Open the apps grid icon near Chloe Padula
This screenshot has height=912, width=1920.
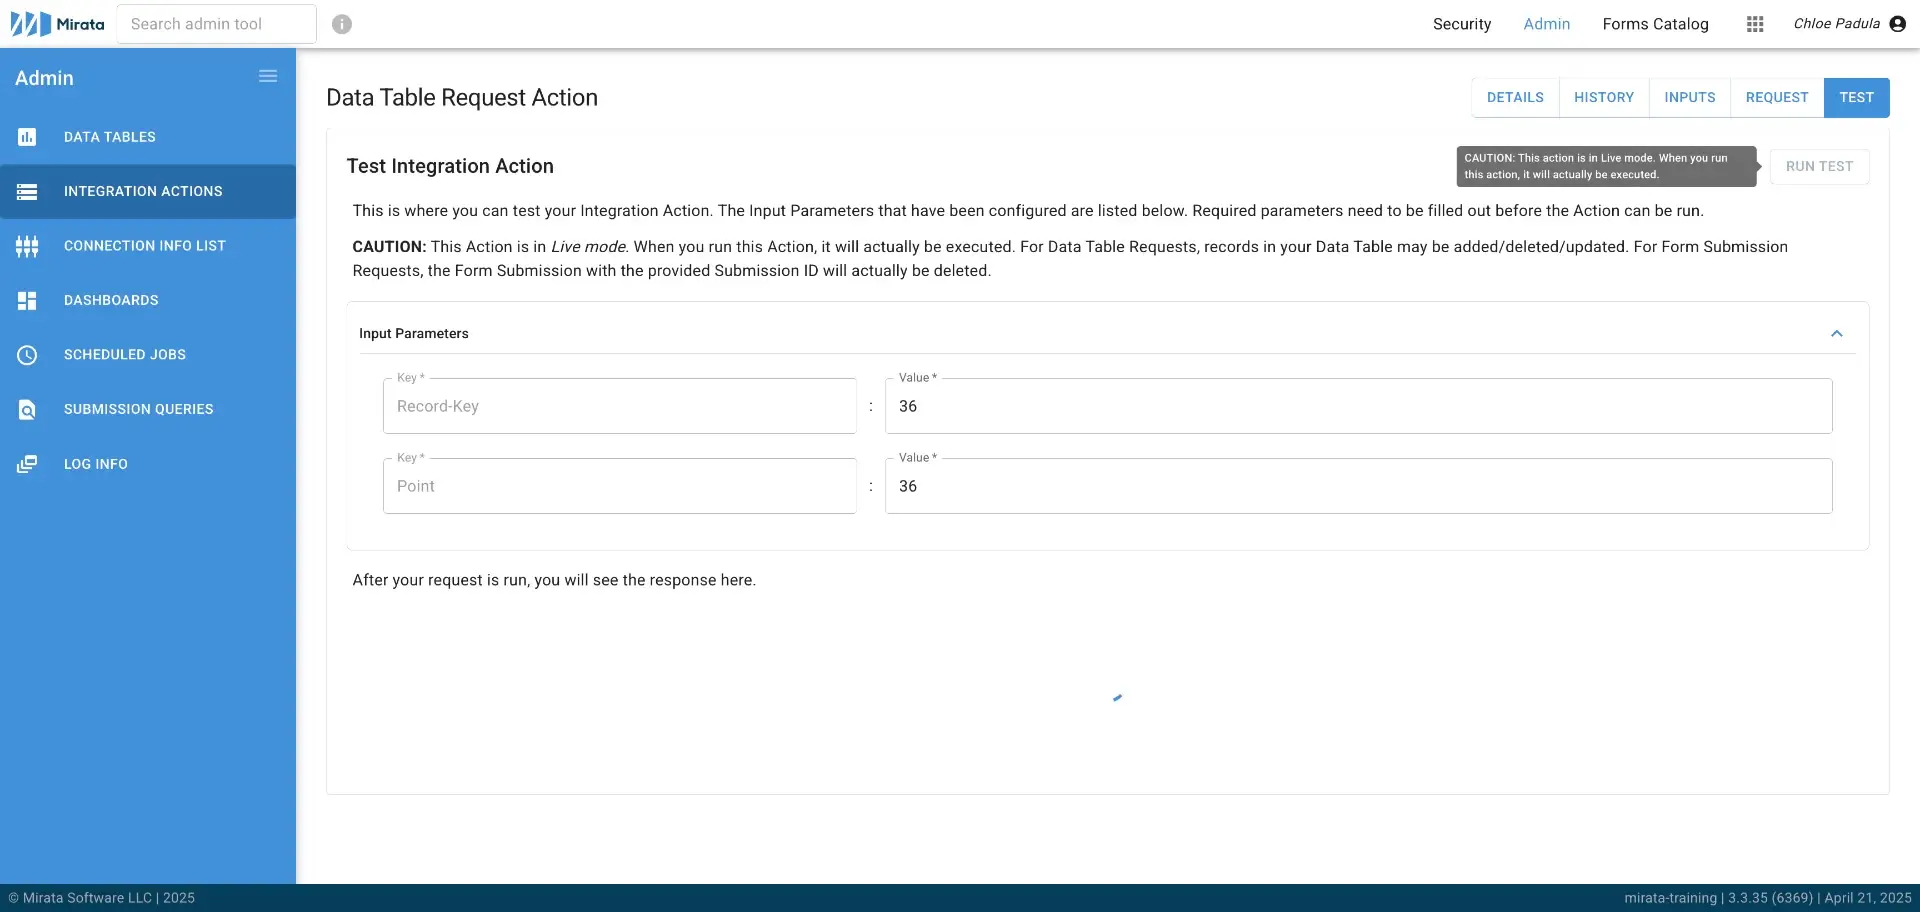click(1754, 24)
